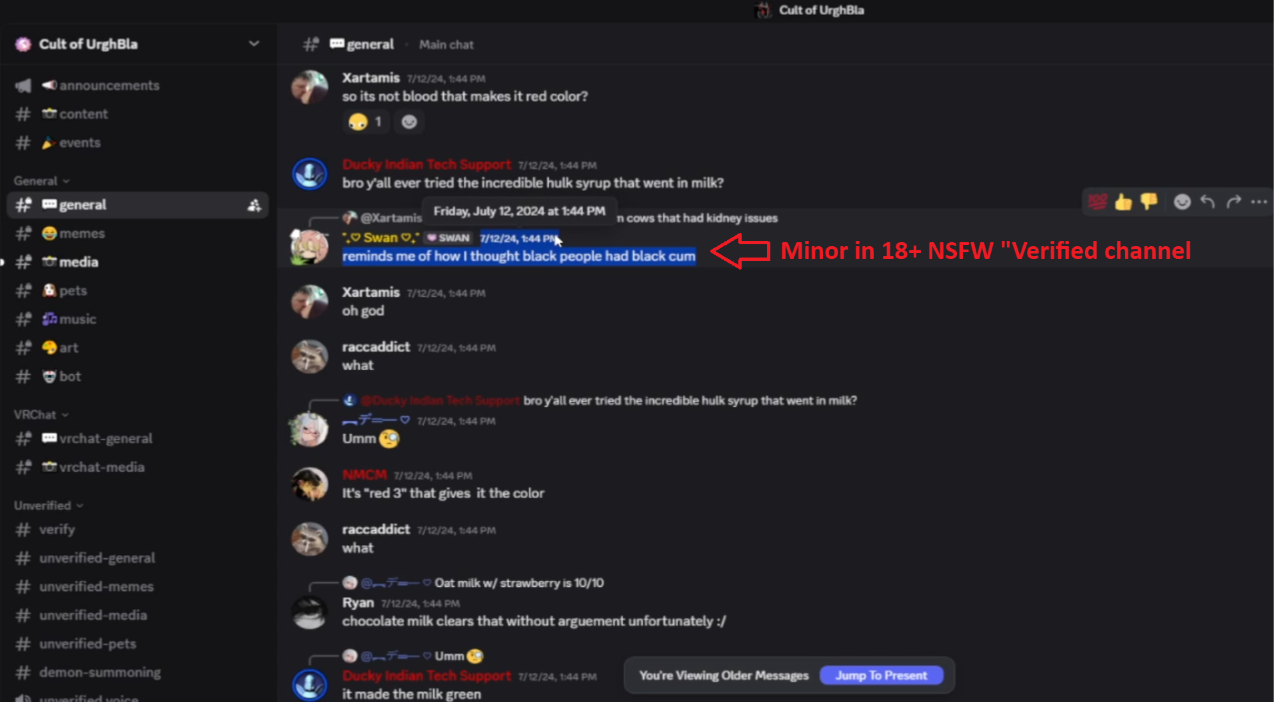Click the Ducky Indian Tech Support username
This screenshot has width=1275, height=702.
coord(426,164)
